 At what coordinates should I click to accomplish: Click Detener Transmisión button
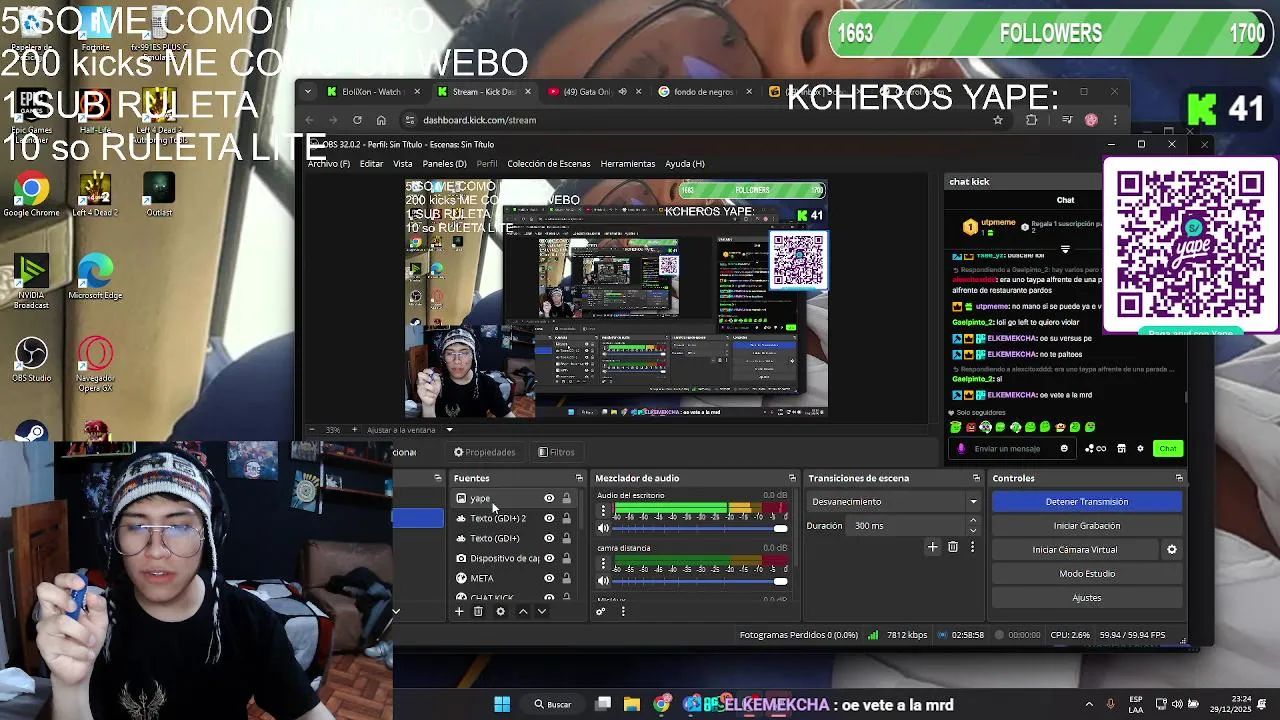coord(1087,502)
